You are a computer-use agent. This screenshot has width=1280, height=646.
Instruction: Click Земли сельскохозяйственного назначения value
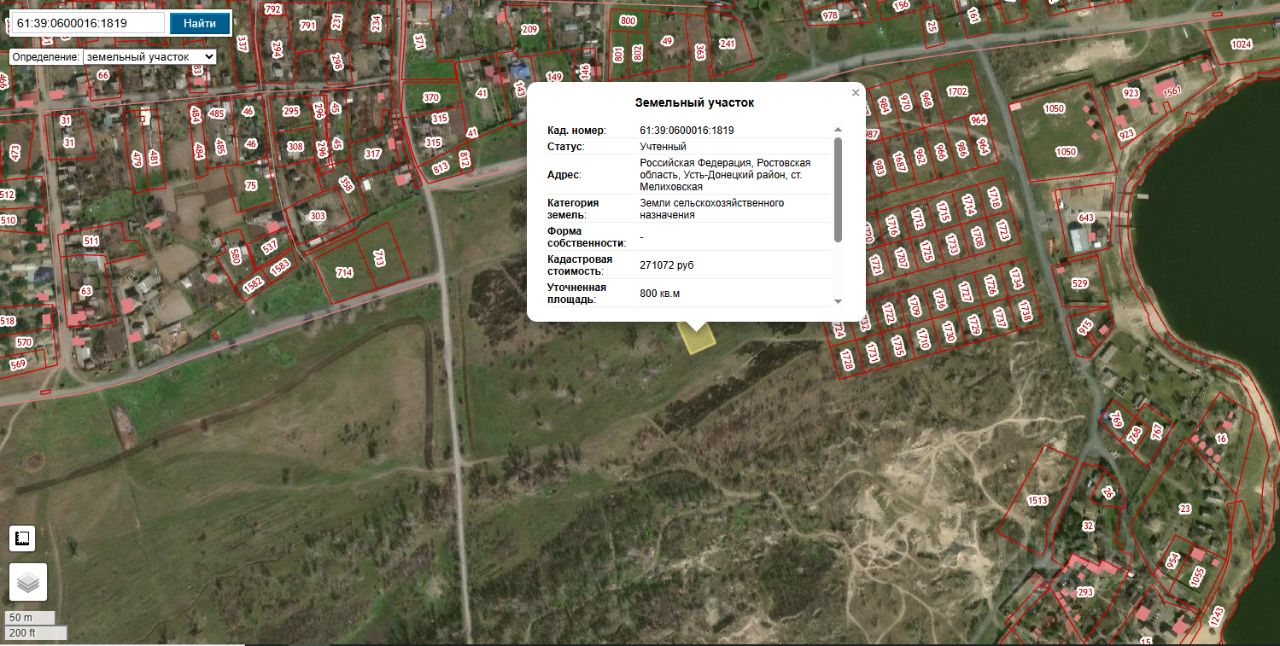(x=712, y=209)
